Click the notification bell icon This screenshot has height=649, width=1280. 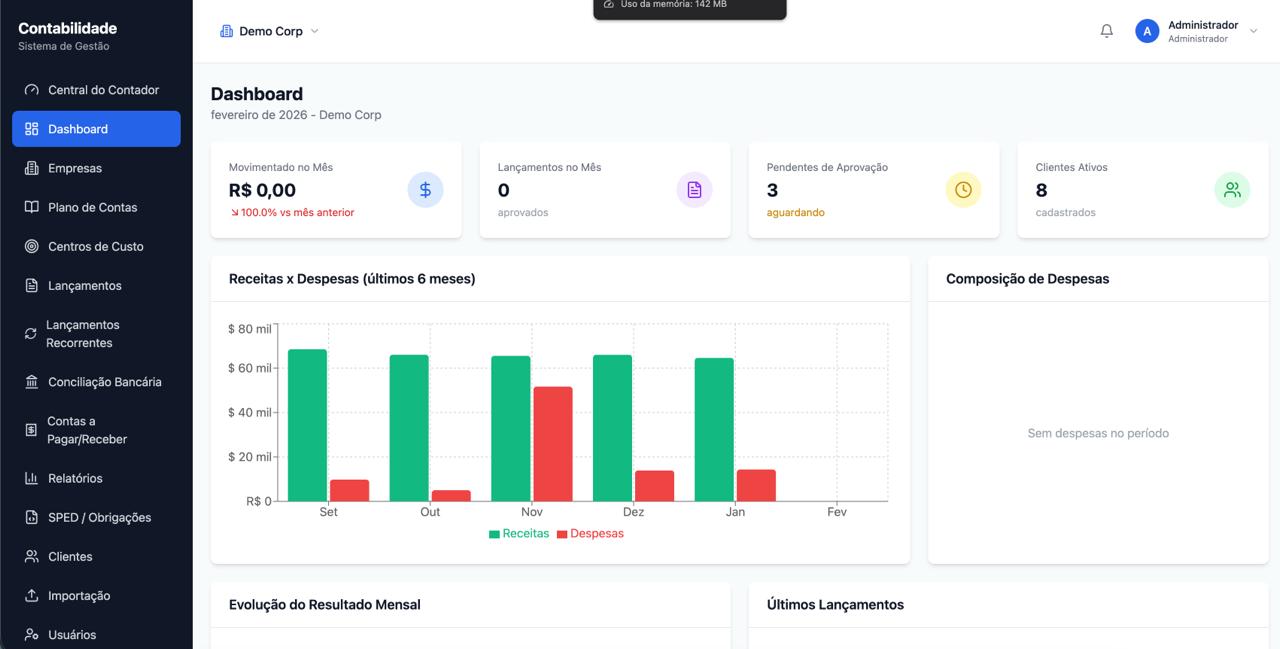tap(1106, 31)
